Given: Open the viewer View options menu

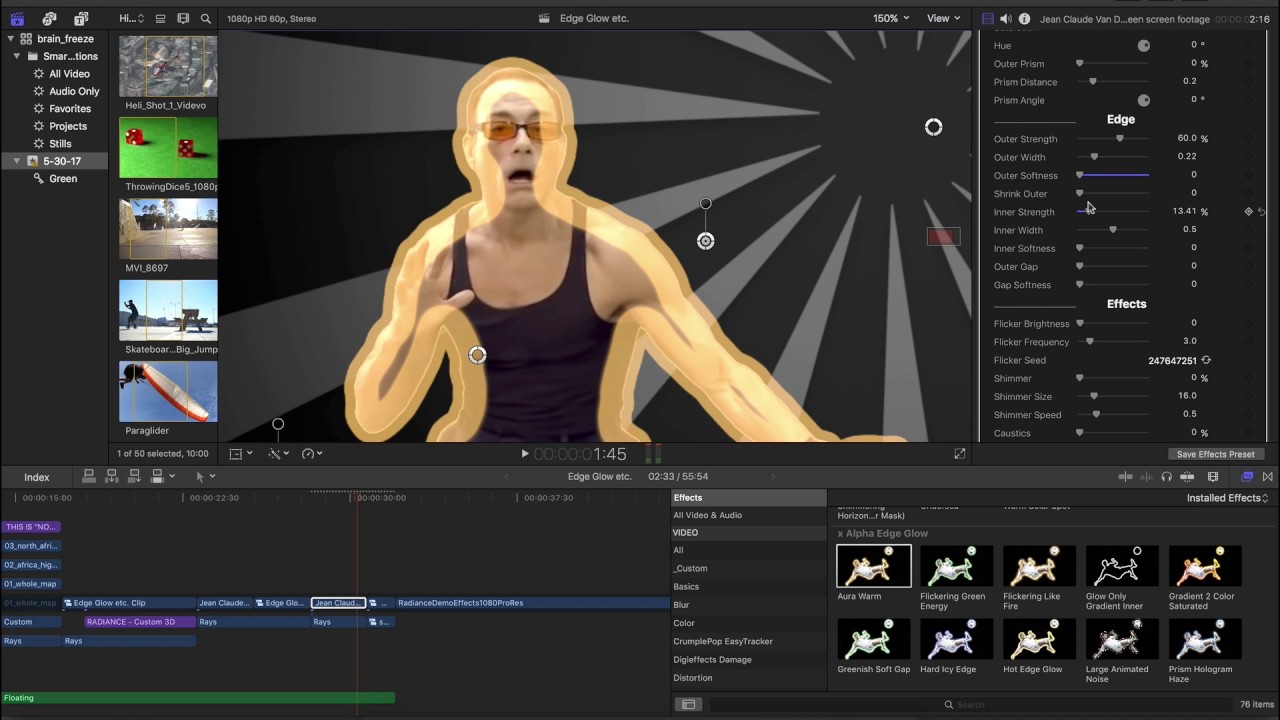Looking at the screenshot, I should click(943, 18).
